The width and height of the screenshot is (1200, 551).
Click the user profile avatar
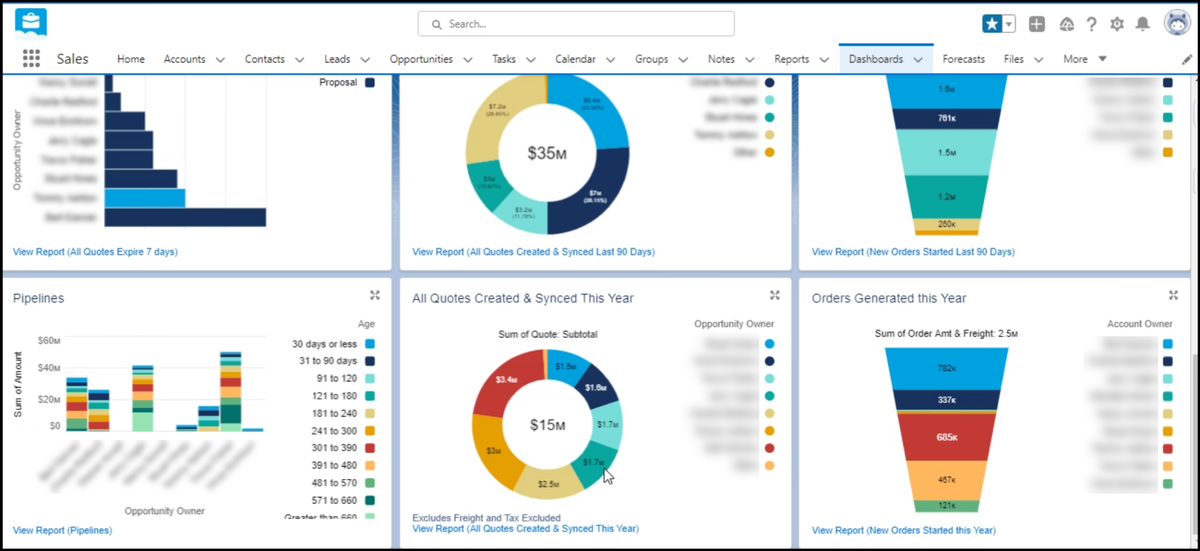[1176, 23]
